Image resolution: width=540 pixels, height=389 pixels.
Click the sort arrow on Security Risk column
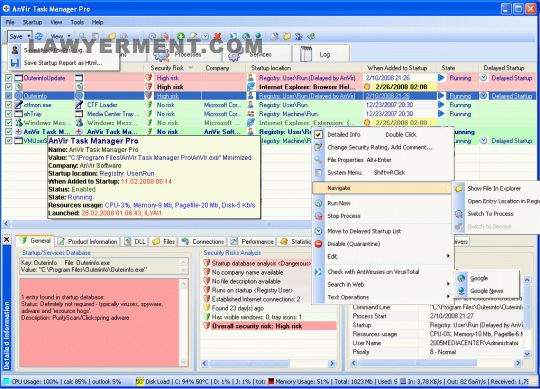click(190, 68)
